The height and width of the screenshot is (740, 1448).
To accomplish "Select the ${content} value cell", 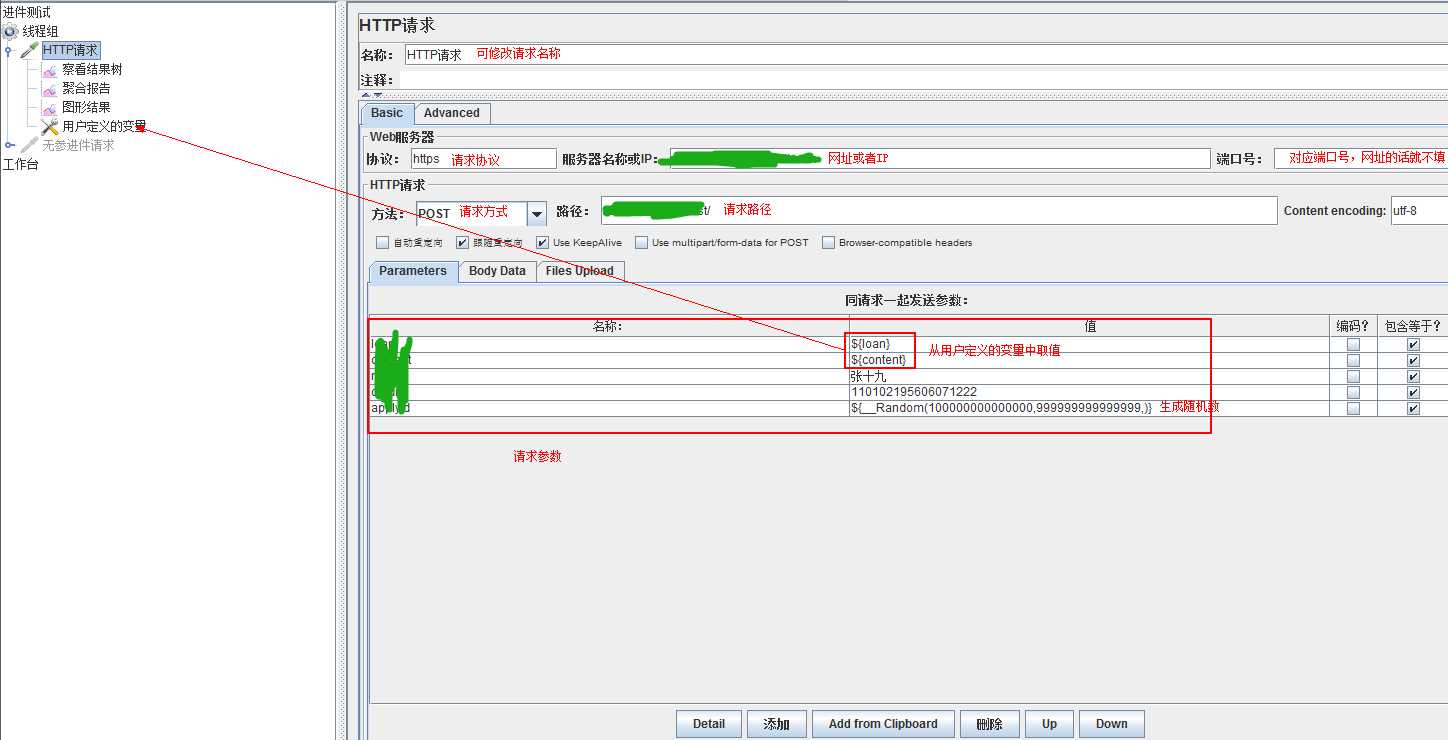I will 1090,360.
